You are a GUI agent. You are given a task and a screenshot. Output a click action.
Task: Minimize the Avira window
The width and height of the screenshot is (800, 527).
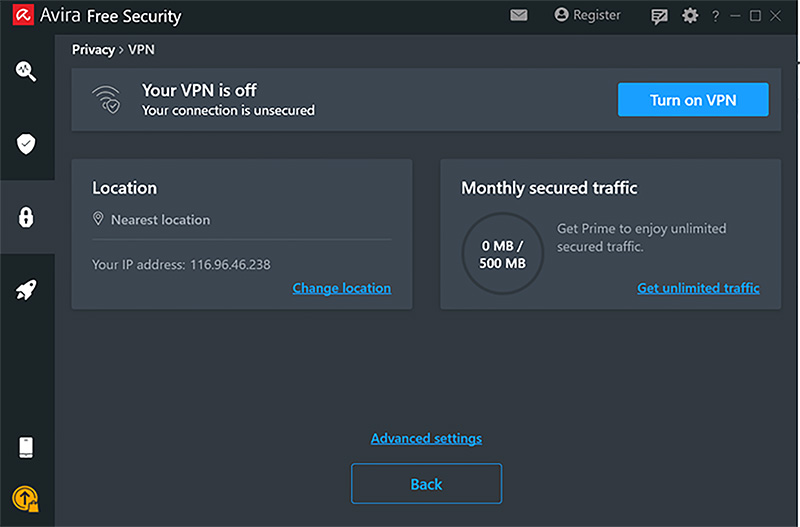click(x=735, y=16)
